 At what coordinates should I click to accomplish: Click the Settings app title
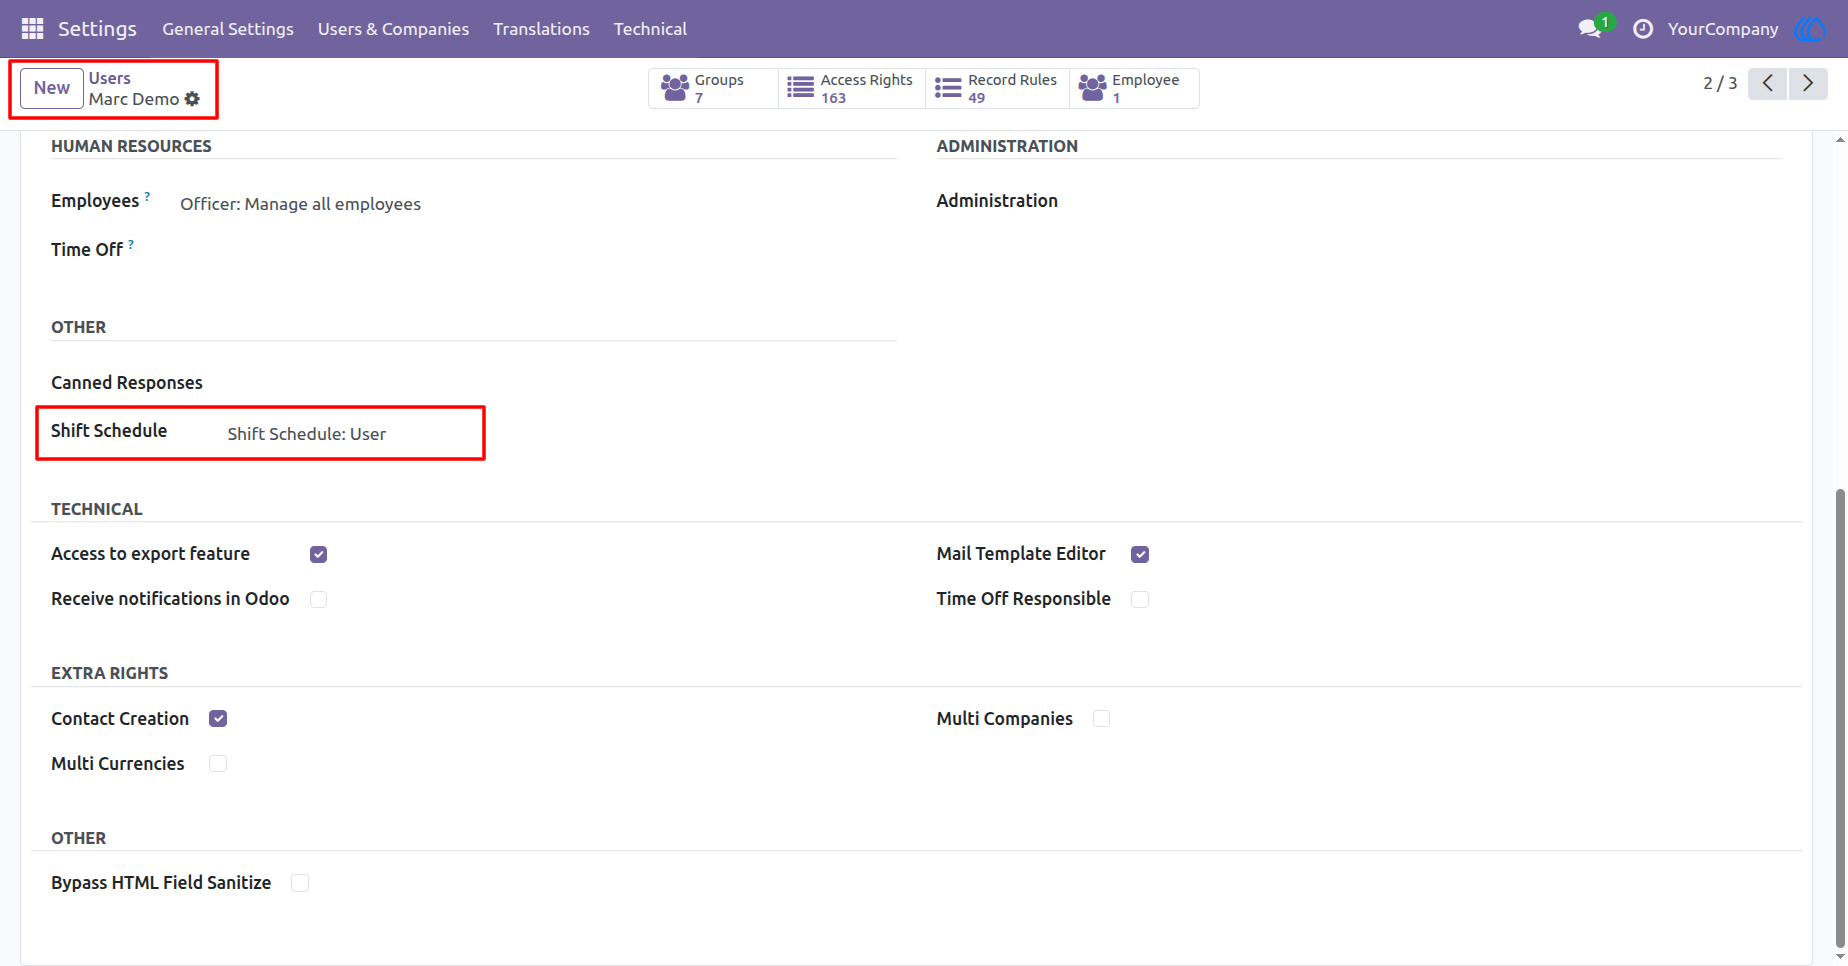pos(97,29)
